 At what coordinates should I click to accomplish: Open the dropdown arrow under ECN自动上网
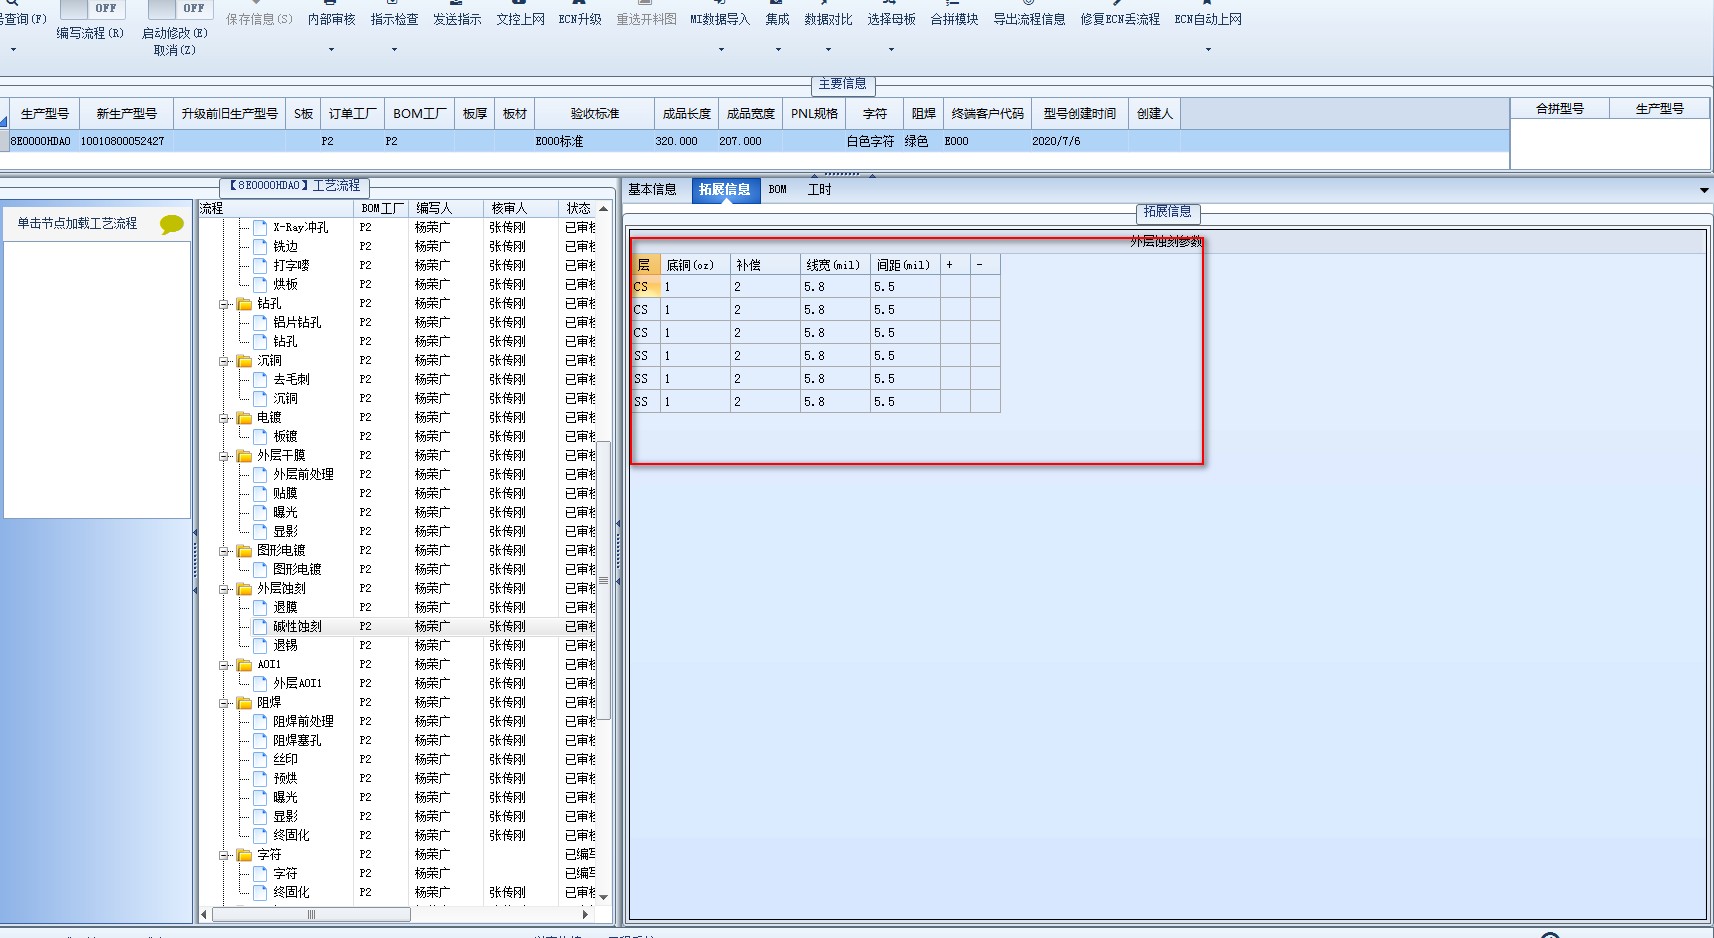(1208, 49)
